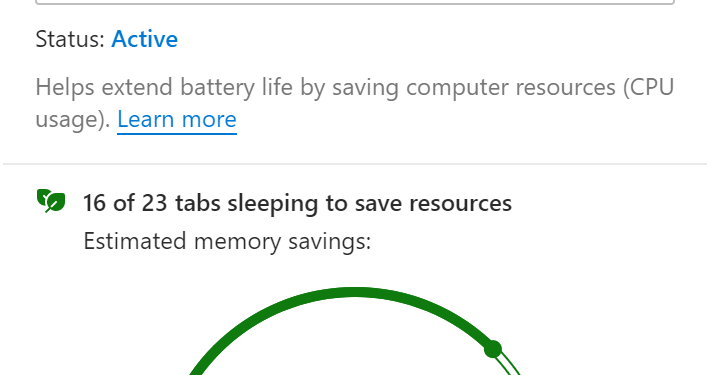Screen dimensions: 714x375
Task: Click the word "battery" in the description
Action: (x=218, y=87)
